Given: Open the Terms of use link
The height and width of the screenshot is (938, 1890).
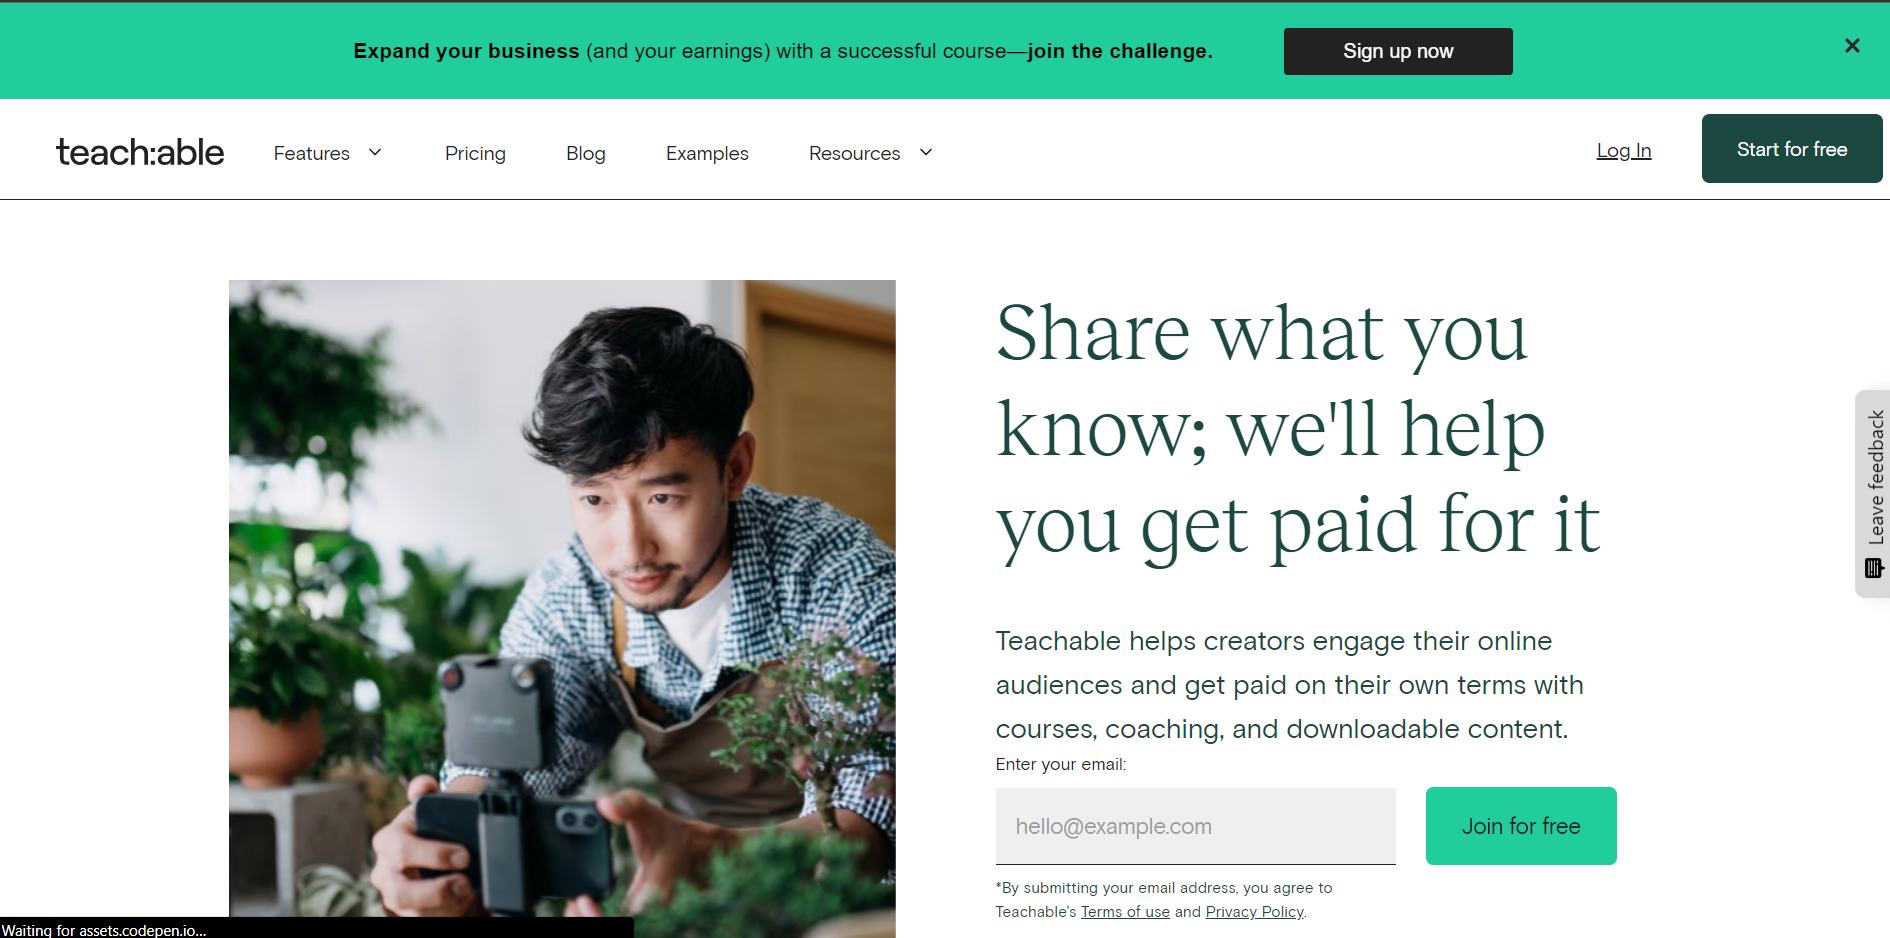Looking at the screenshot, I should pos(1125,912).
